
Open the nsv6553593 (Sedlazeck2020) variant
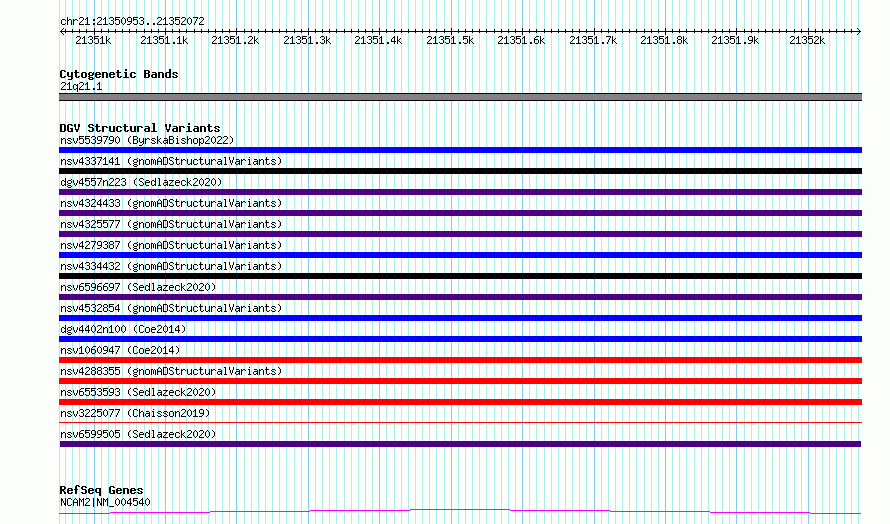[138, 392]
